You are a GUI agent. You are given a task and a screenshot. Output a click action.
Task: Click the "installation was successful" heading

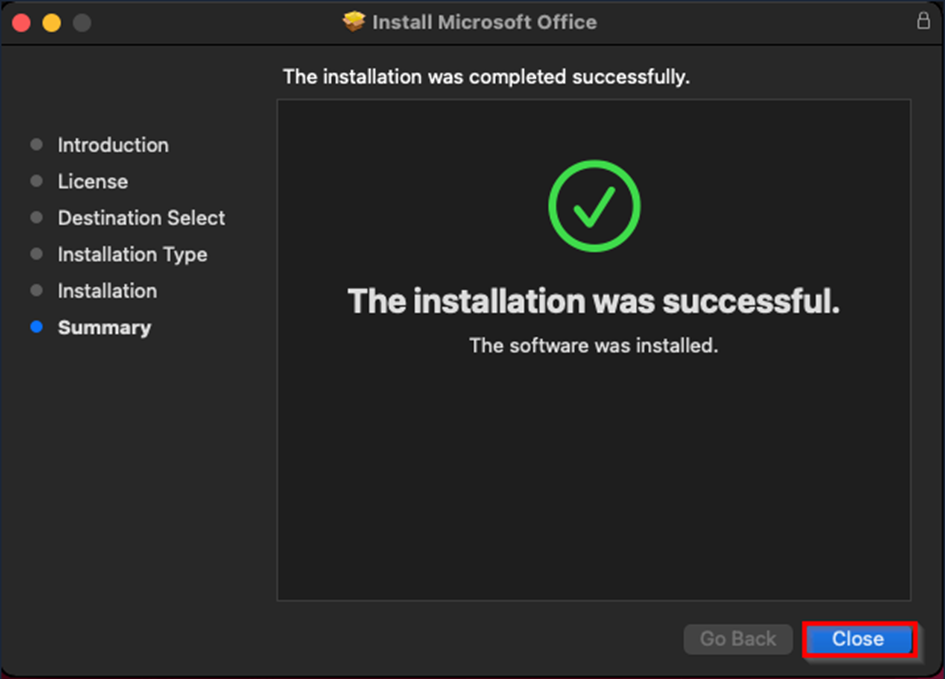tap(594, 301)
